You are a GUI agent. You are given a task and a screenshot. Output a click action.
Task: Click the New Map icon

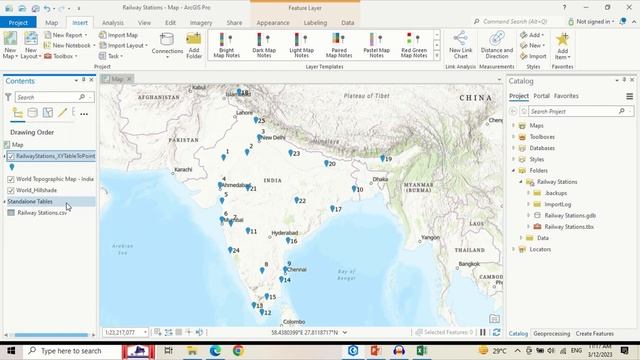tap(10, 39)
